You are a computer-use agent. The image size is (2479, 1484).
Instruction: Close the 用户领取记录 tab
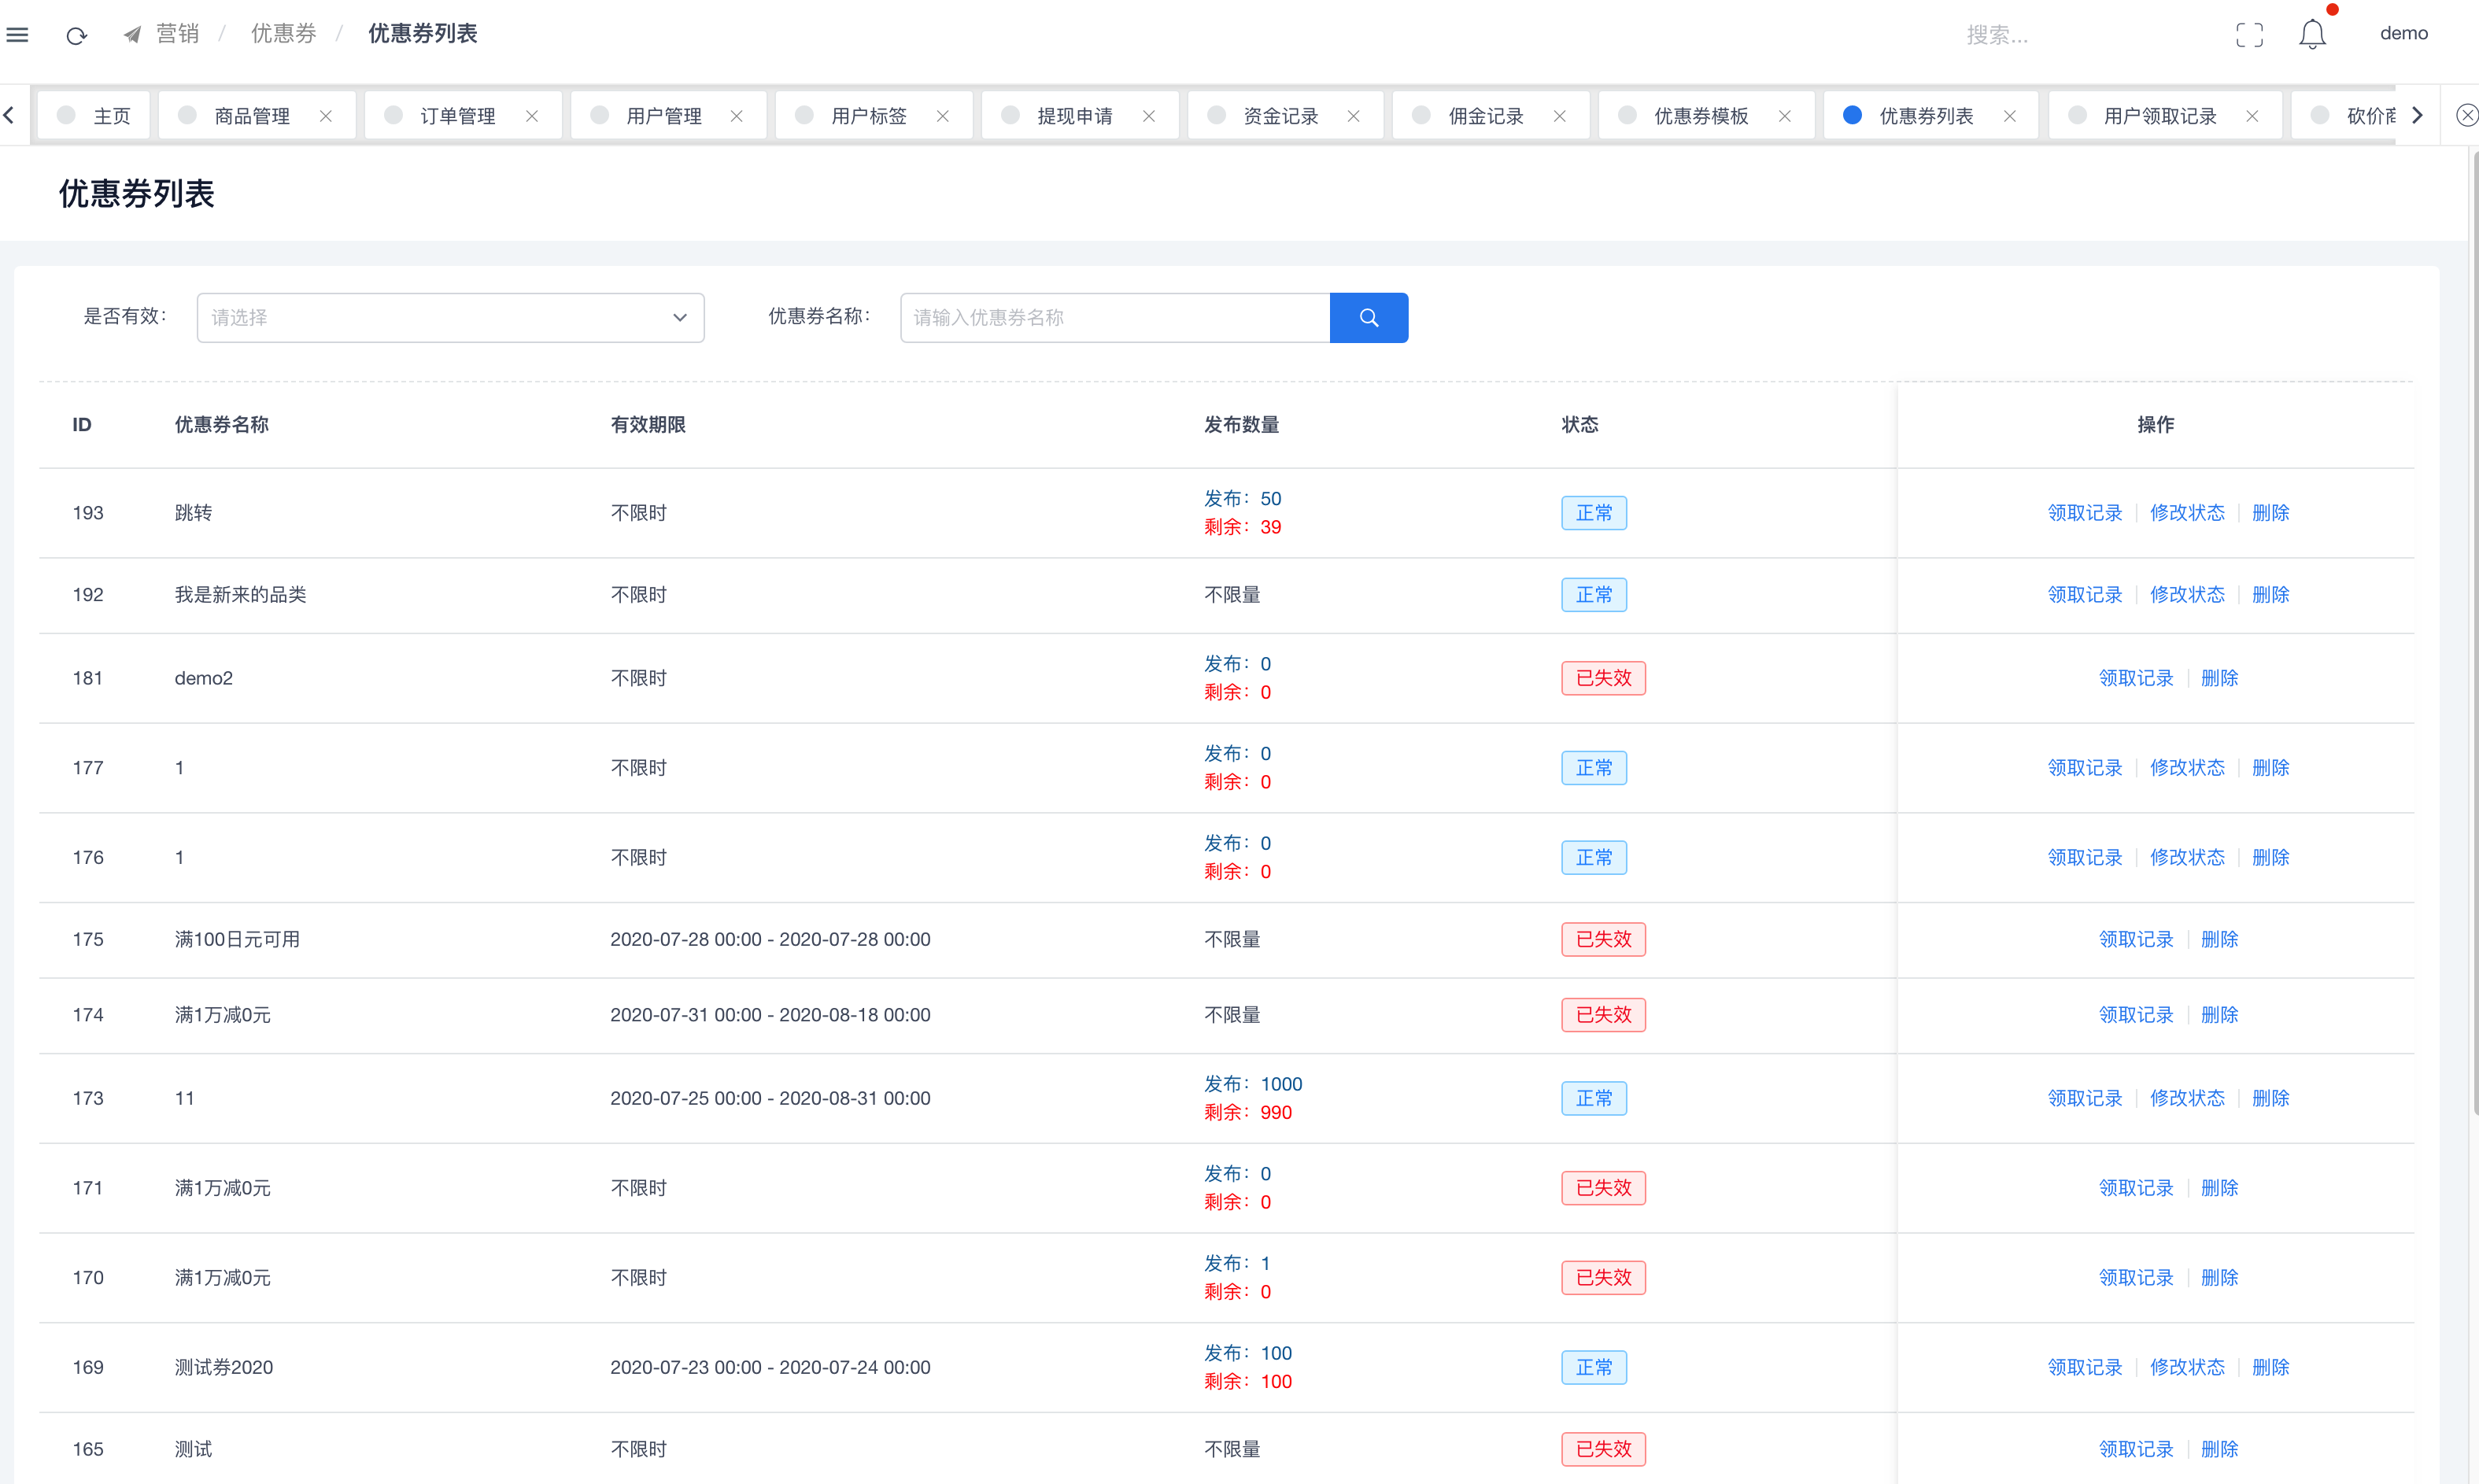[2253, 116]
